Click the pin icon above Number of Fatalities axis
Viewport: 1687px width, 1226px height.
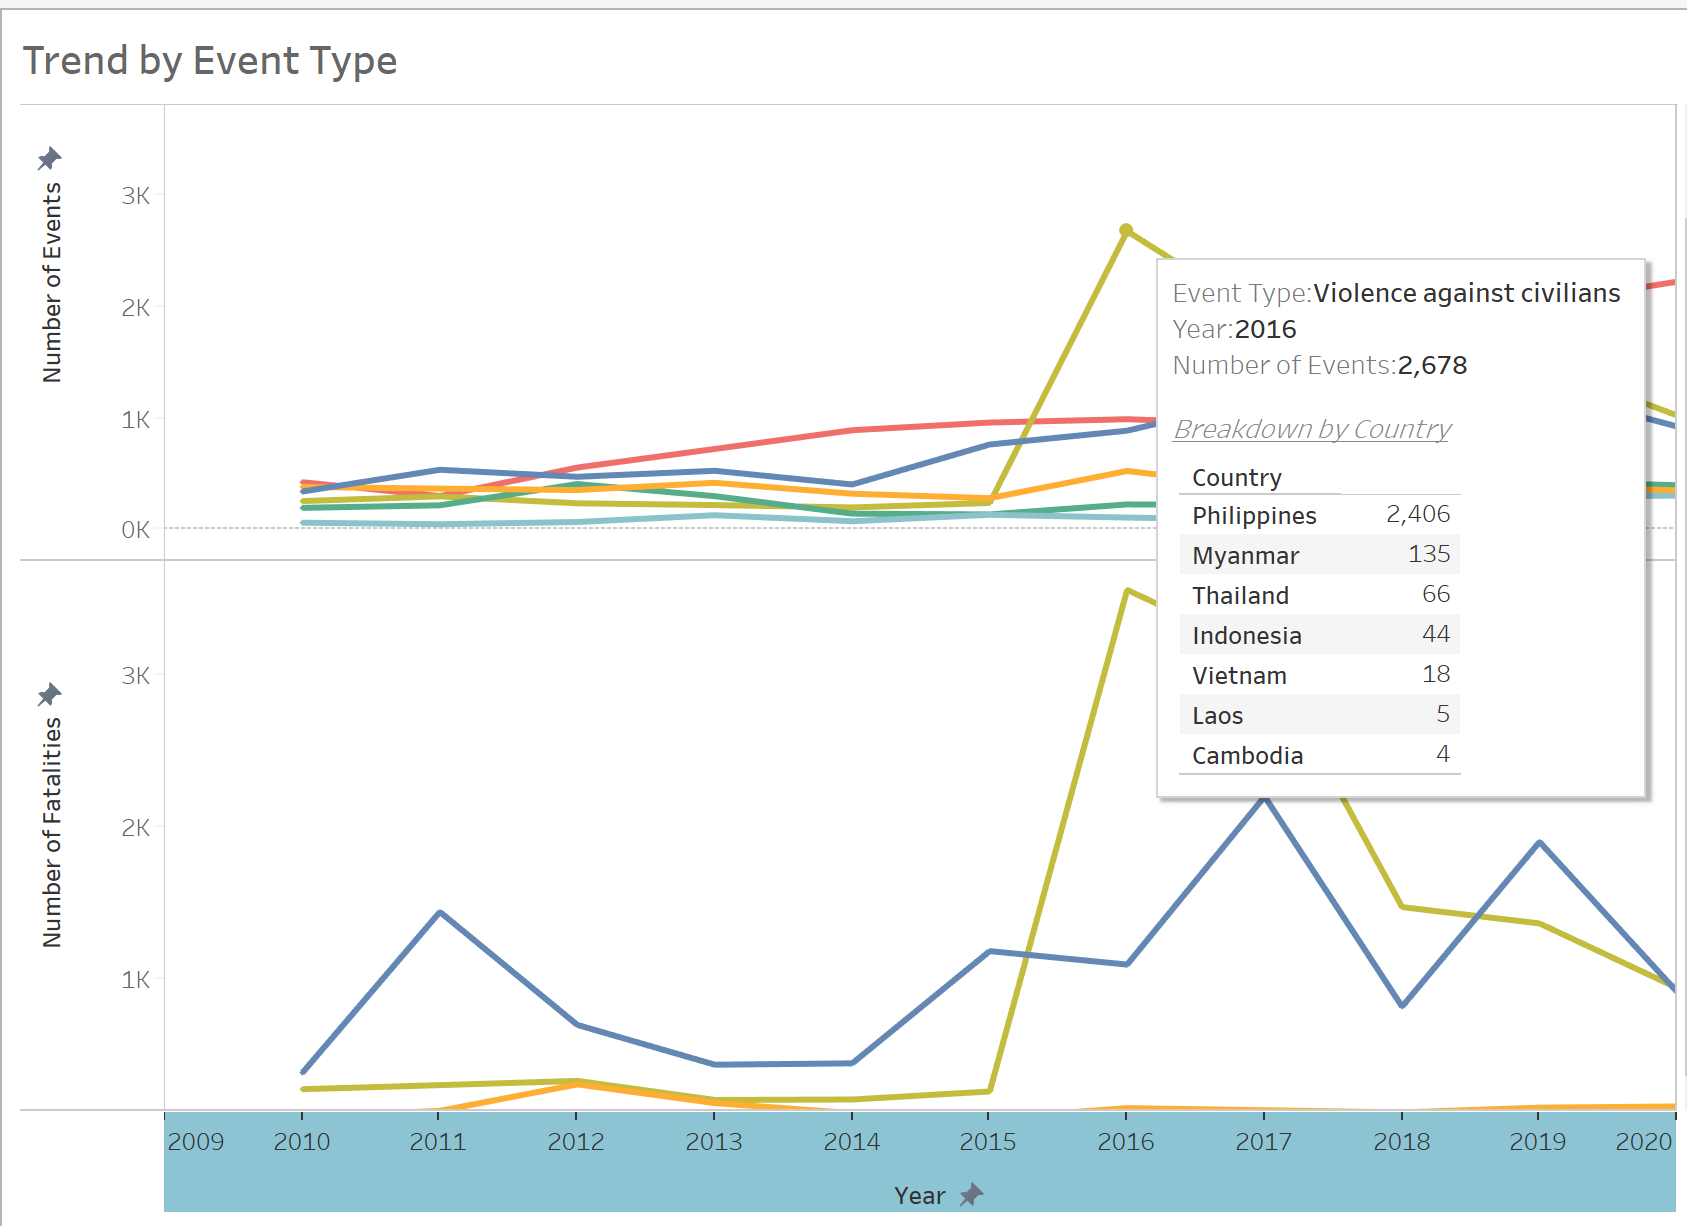point(49,694)
